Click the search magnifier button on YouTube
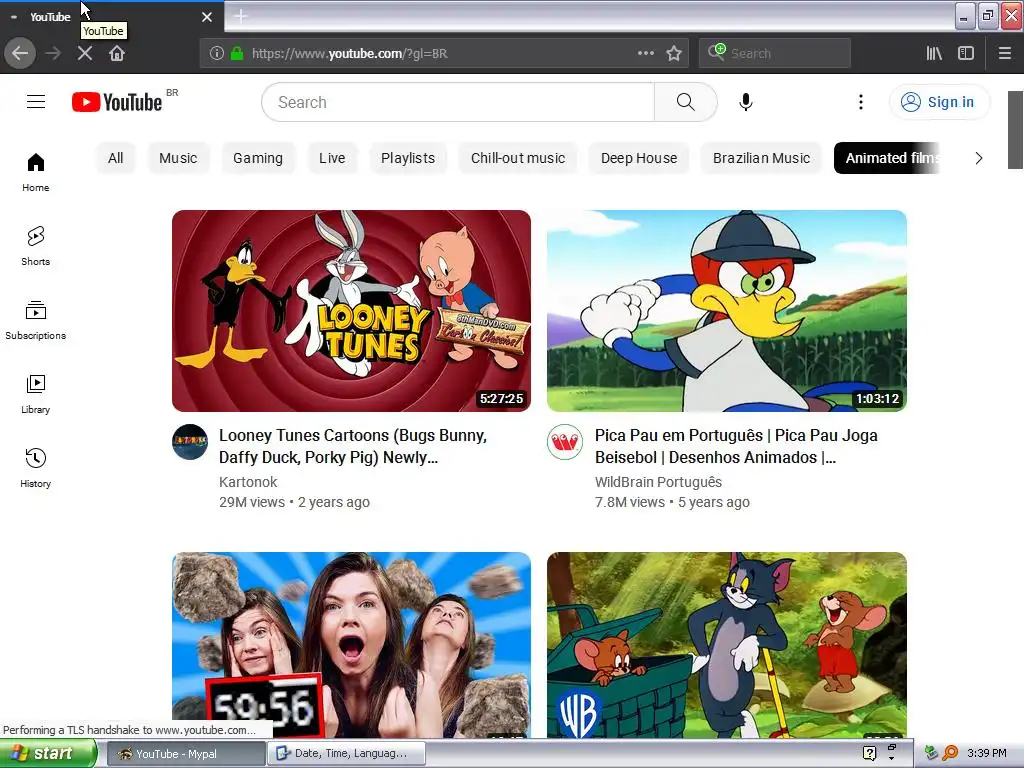This screenshot has width=1024, height=768. (686, 102)
